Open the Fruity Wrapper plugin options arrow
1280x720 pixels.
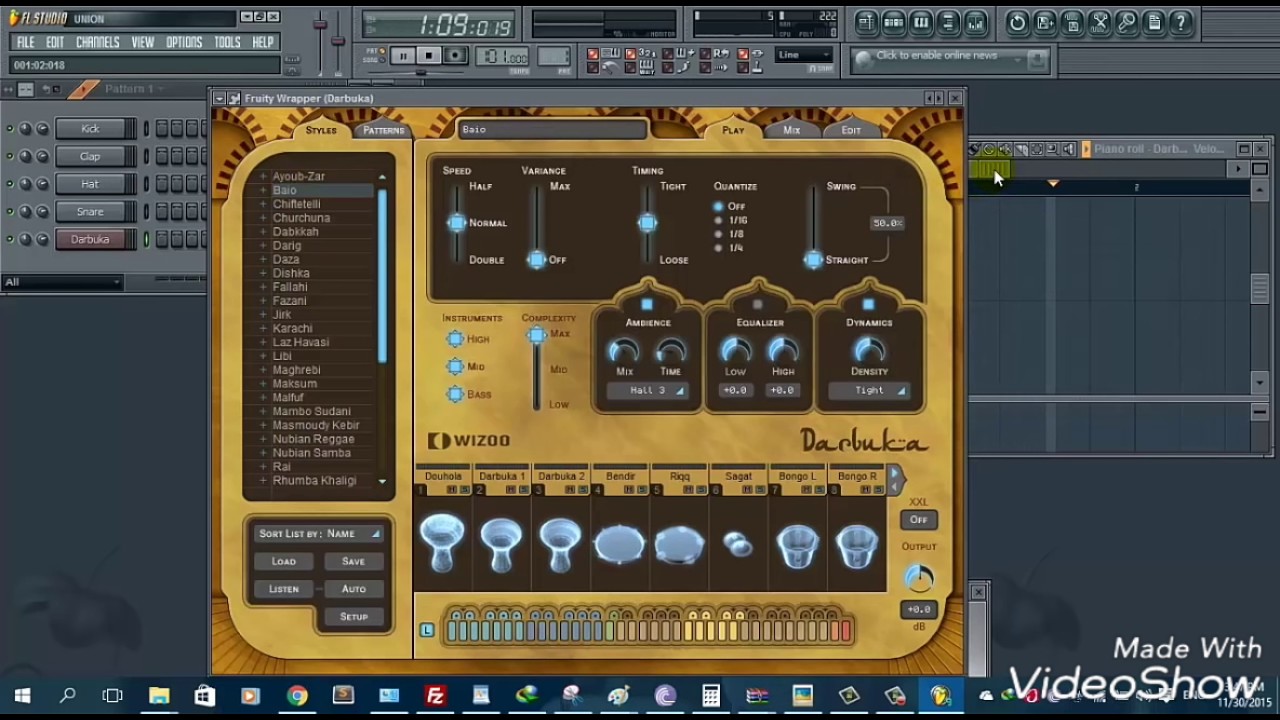pyautogui.click(x=221, y=98)
